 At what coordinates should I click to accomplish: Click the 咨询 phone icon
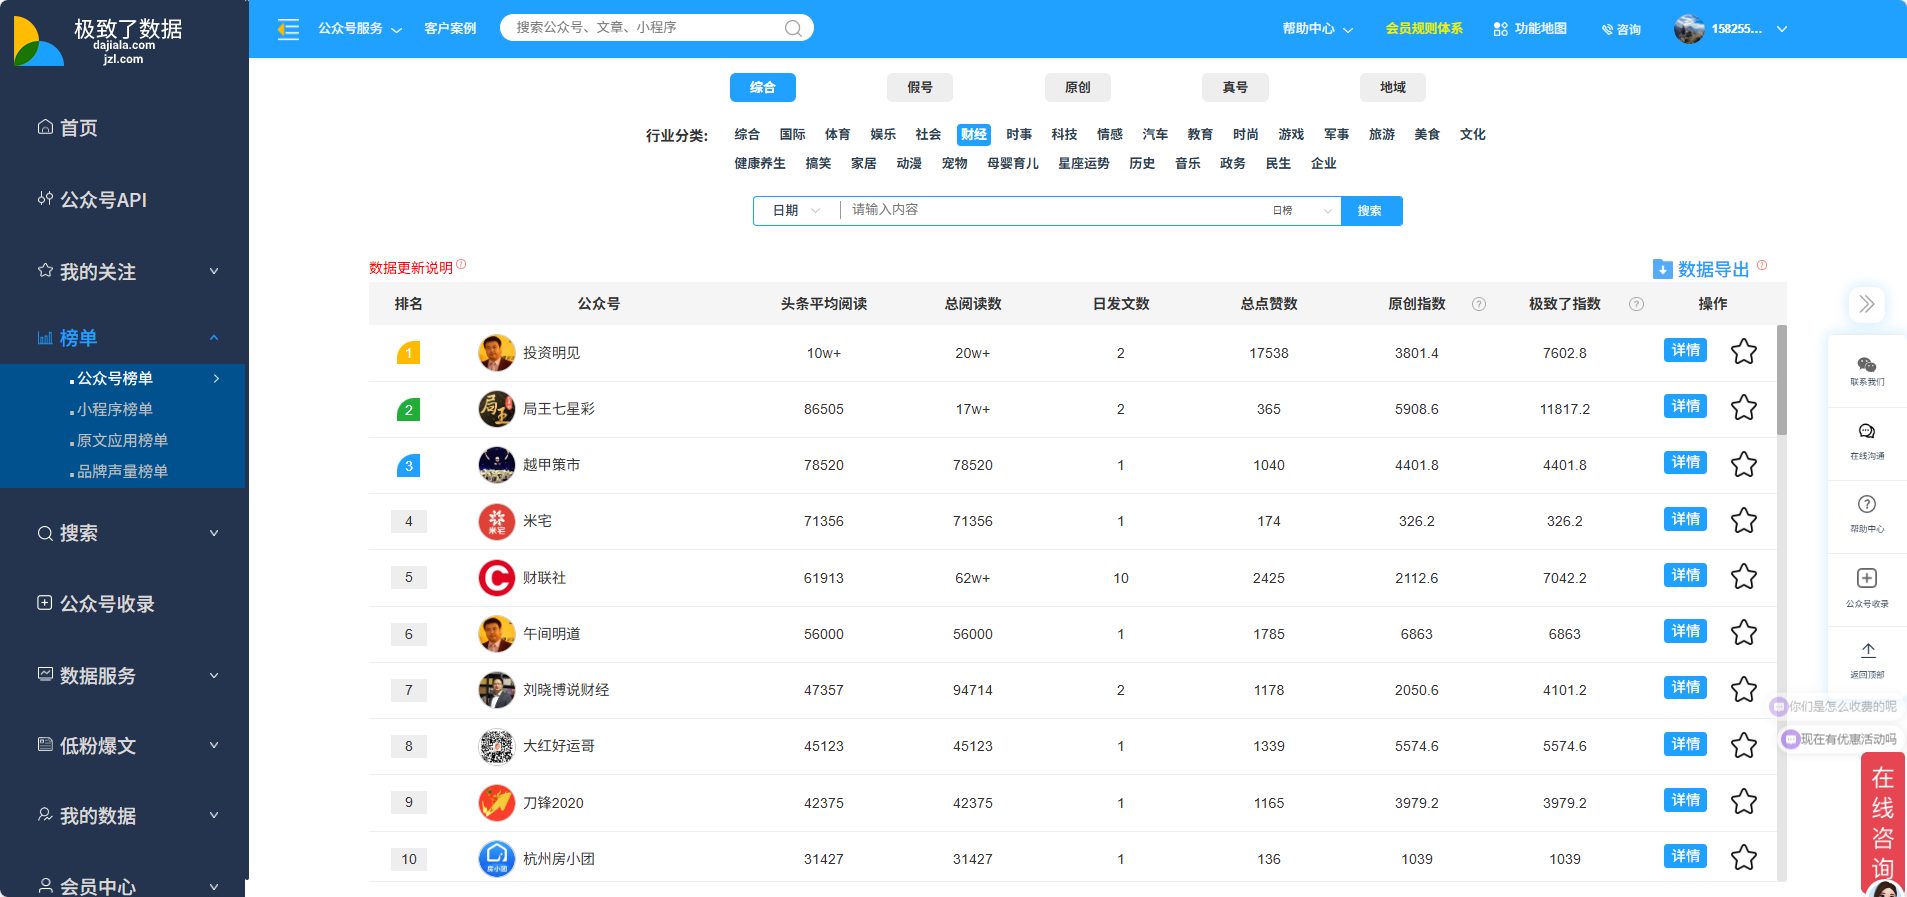click(1607, 29)
